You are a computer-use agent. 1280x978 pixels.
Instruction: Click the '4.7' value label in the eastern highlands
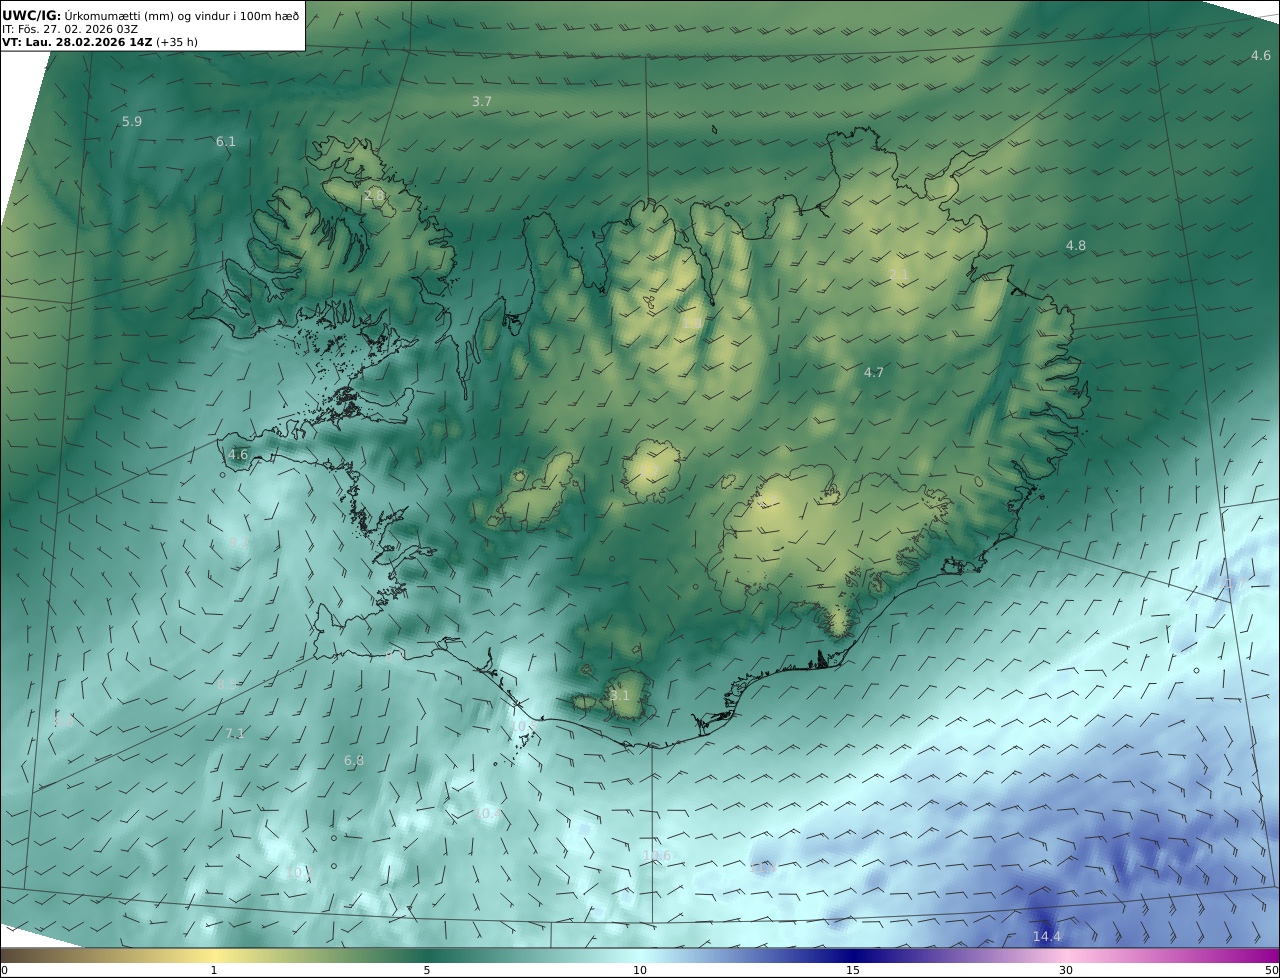click(874, 373)
